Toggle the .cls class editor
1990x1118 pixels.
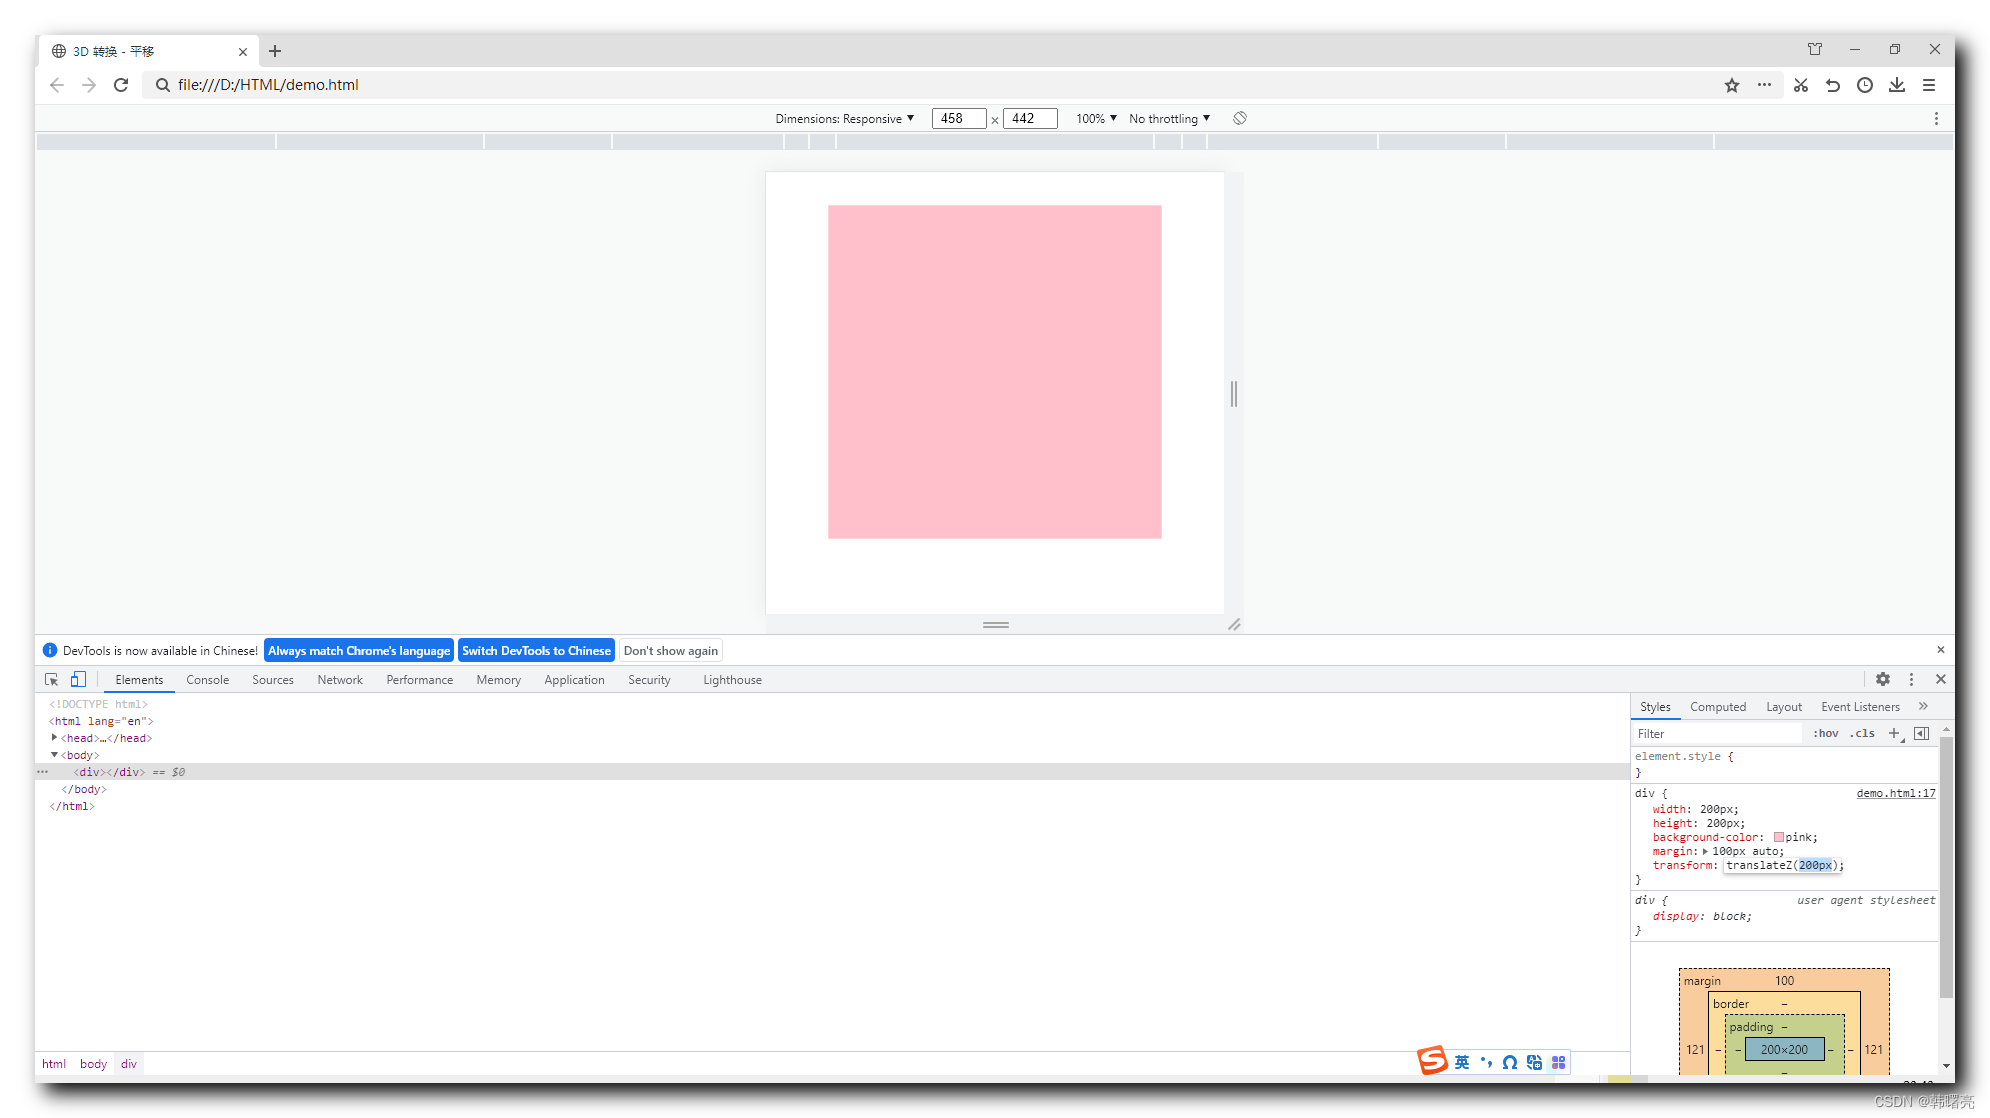tap(1862, 734)
